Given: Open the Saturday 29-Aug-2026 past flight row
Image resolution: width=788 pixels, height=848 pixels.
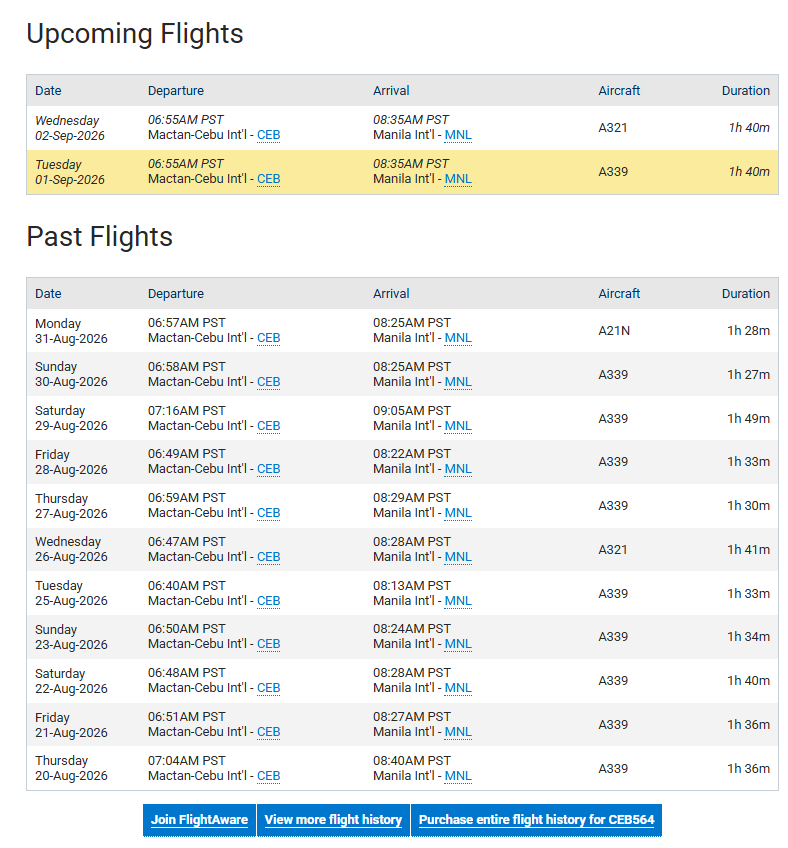Looking at the screenshot, I should [402, 419].
